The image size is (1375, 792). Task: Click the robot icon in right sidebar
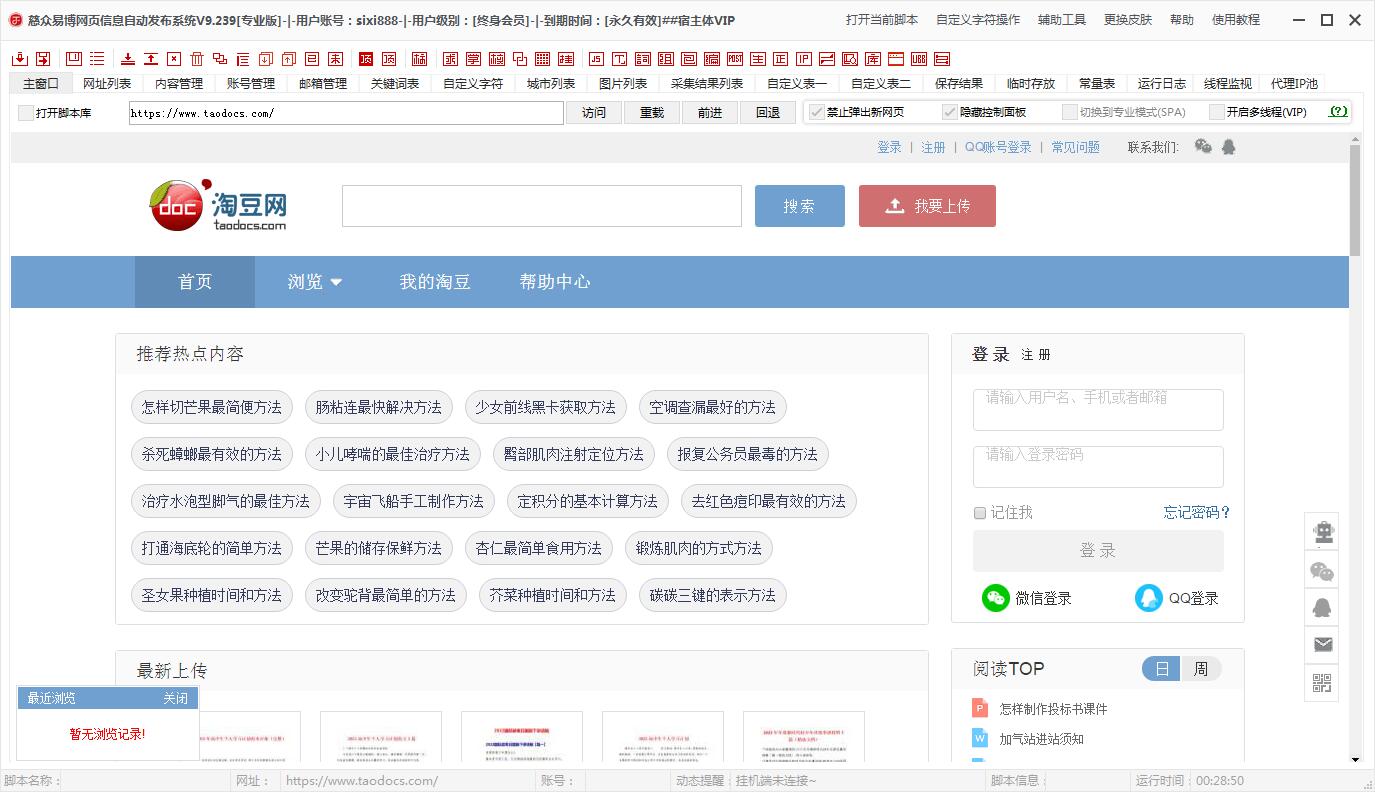click(x=1323, y=531)
